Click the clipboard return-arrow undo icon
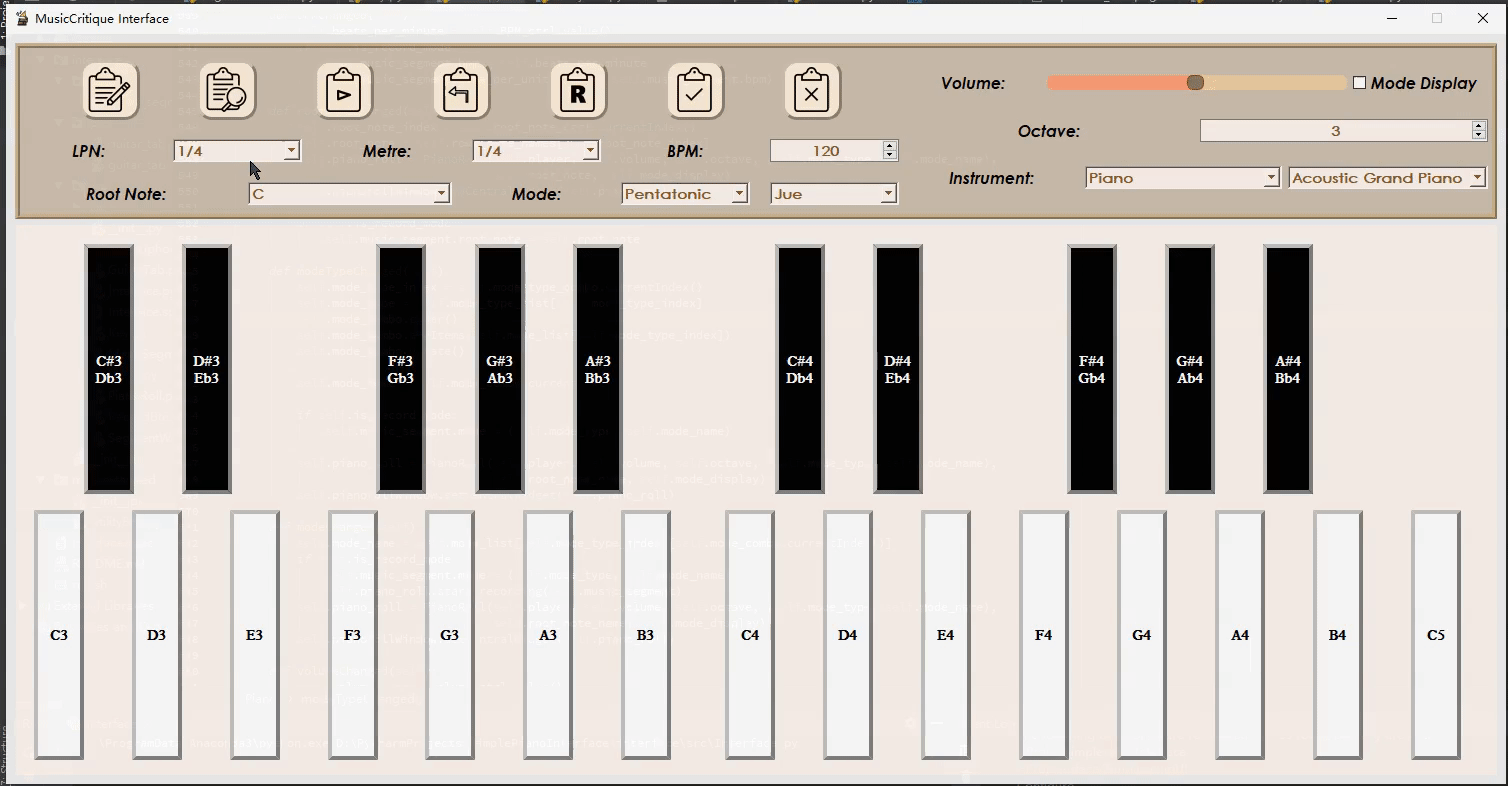The width and height of the screenshot is (1508, 786). coord(461,91)
